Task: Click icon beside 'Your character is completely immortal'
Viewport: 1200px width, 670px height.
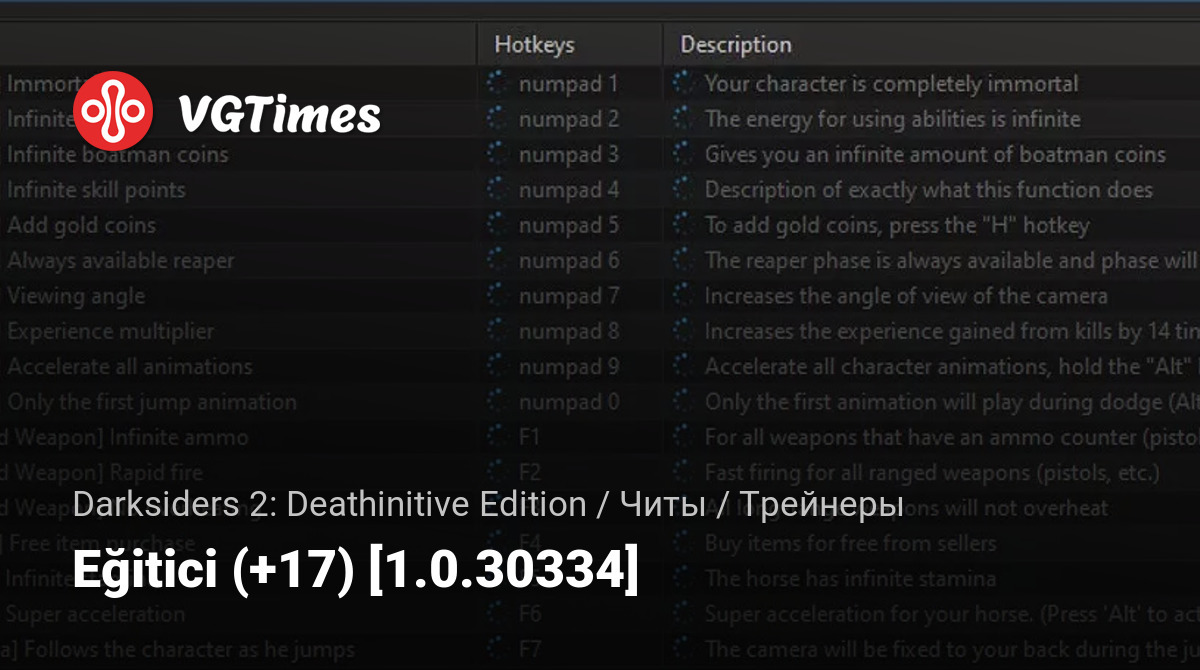Action: 683,84
